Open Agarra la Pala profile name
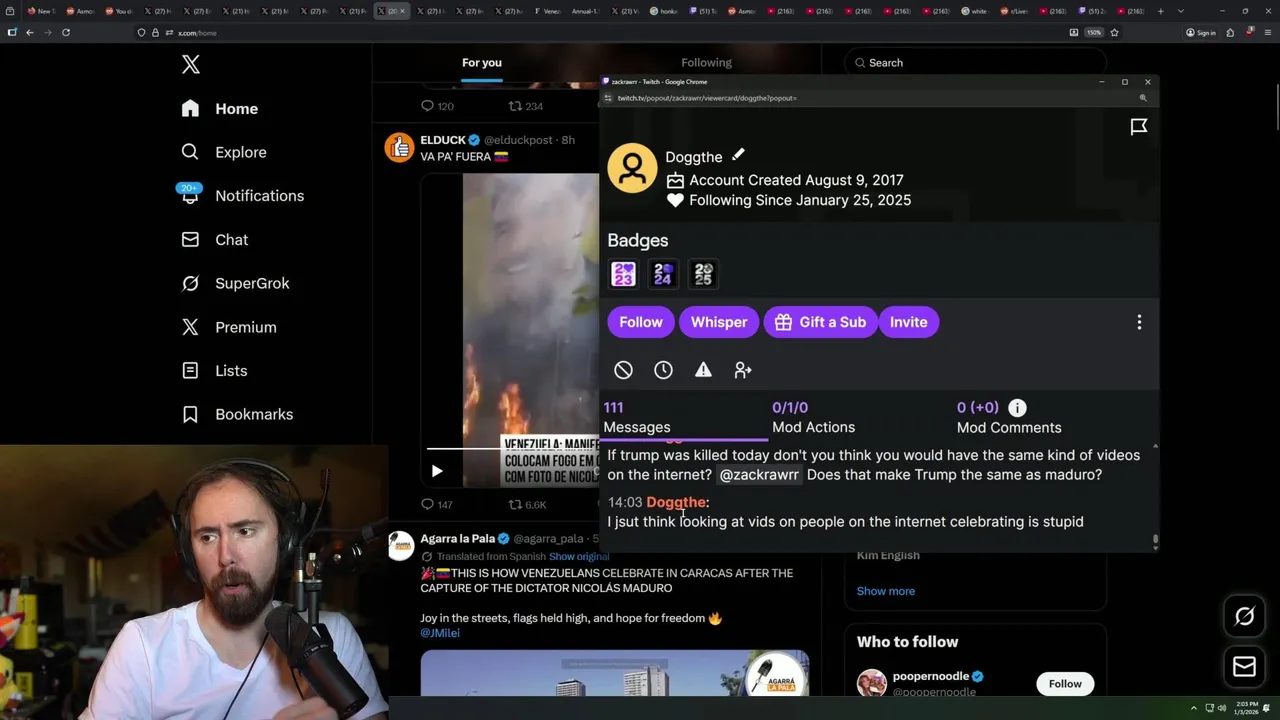Screen dimensions: 1280x720 click(457, 539)
